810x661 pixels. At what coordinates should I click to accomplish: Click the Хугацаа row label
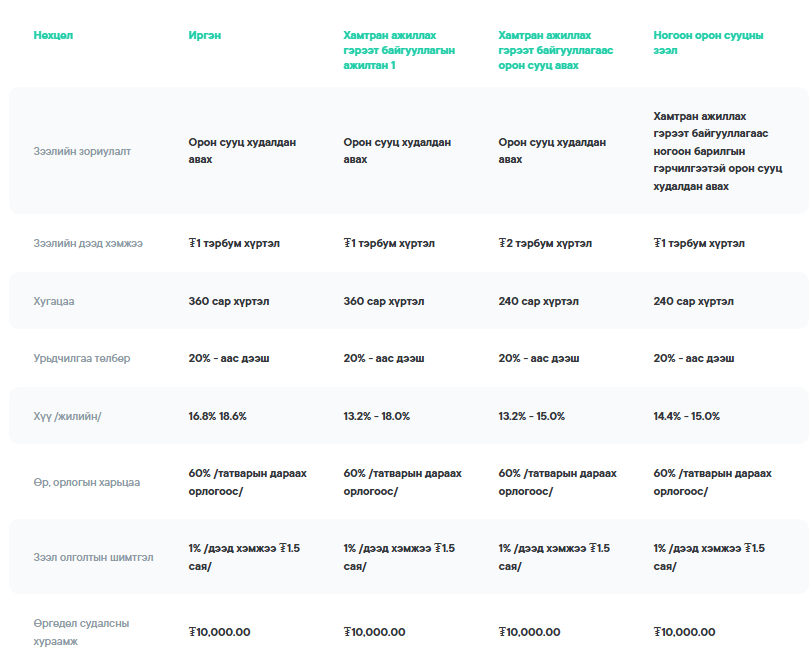pos(54,301)
